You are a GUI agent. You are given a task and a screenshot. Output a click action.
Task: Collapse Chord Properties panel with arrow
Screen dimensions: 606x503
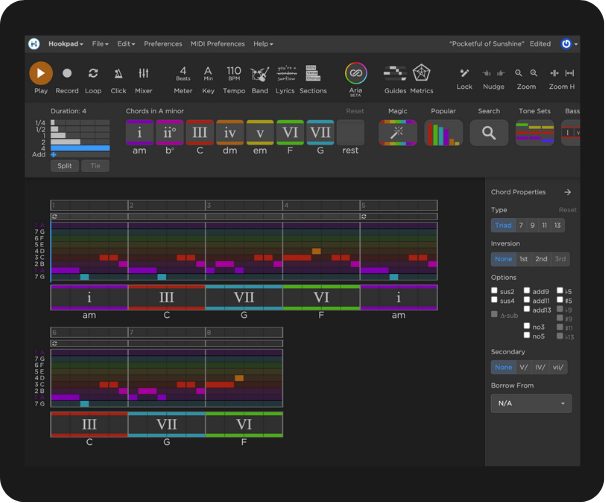[x=567, y=192]
